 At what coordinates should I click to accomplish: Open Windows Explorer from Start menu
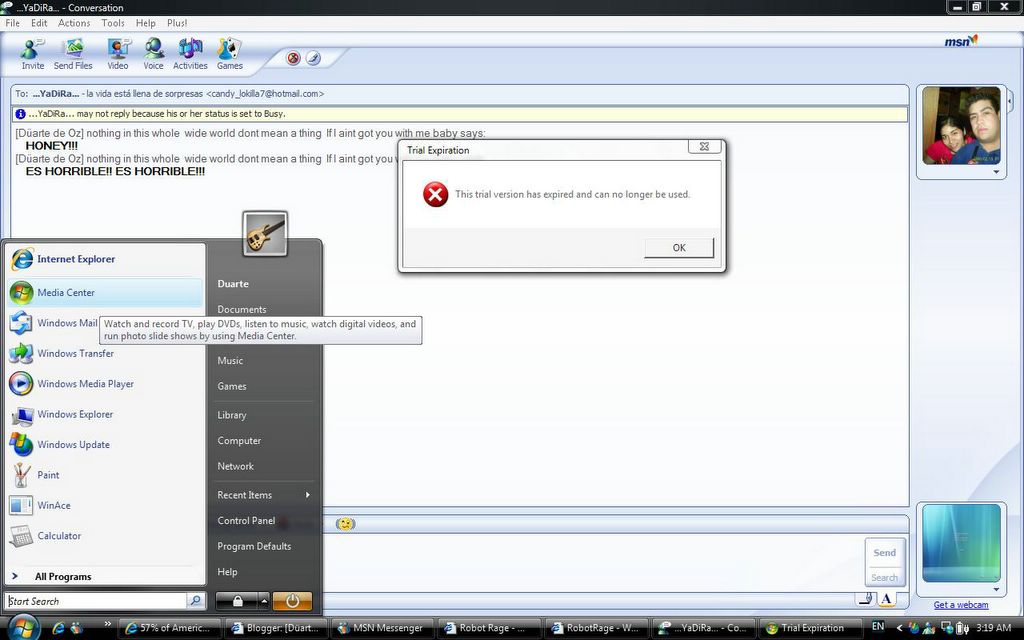pos(105,414)
